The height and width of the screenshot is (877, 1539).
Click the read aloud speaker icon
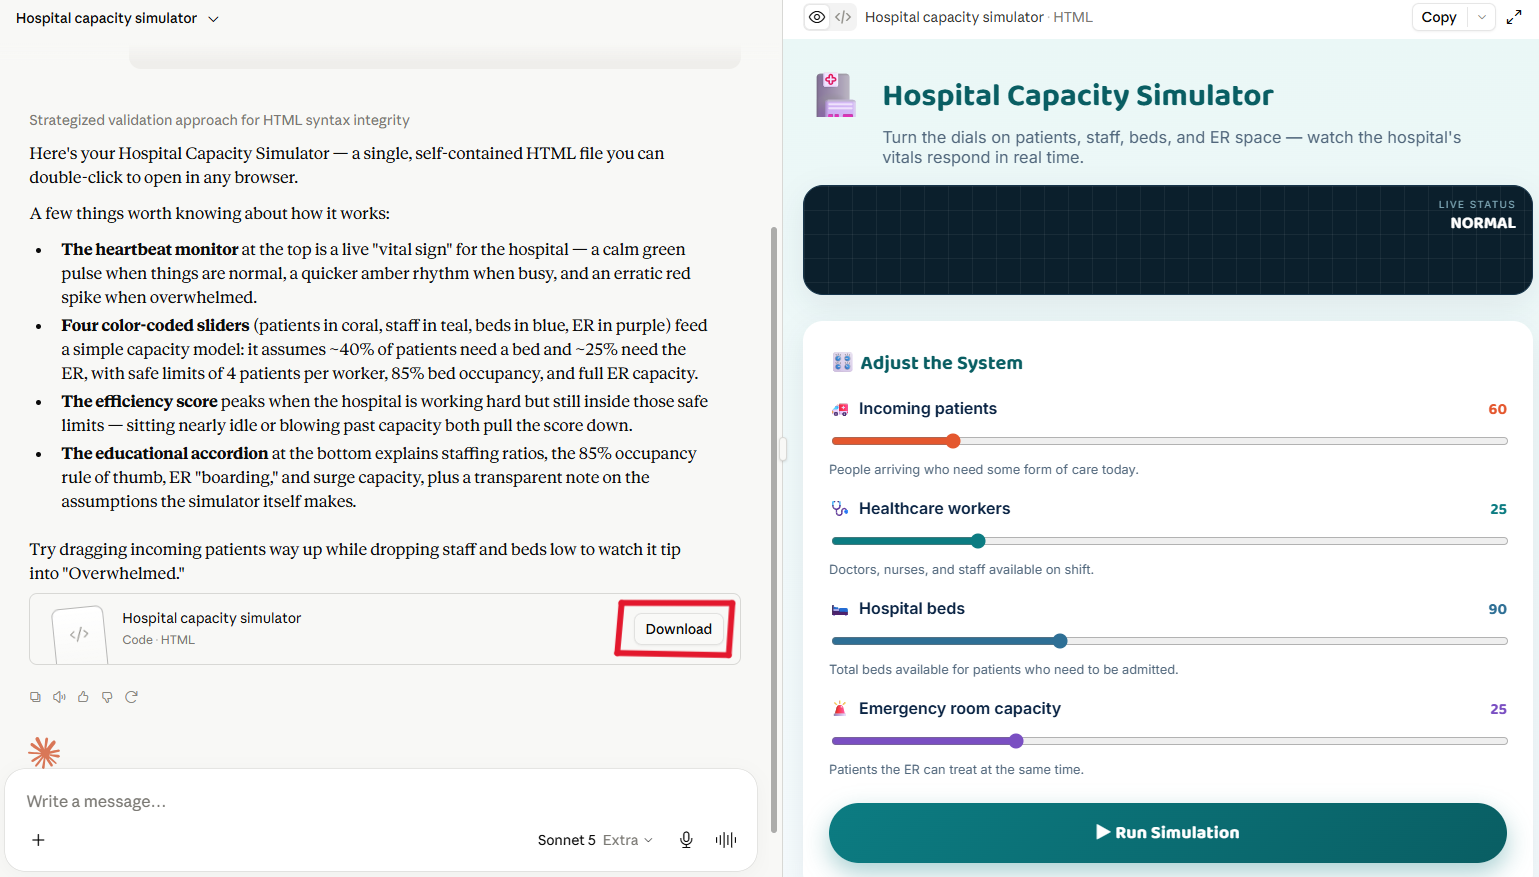tap(59, 697)
